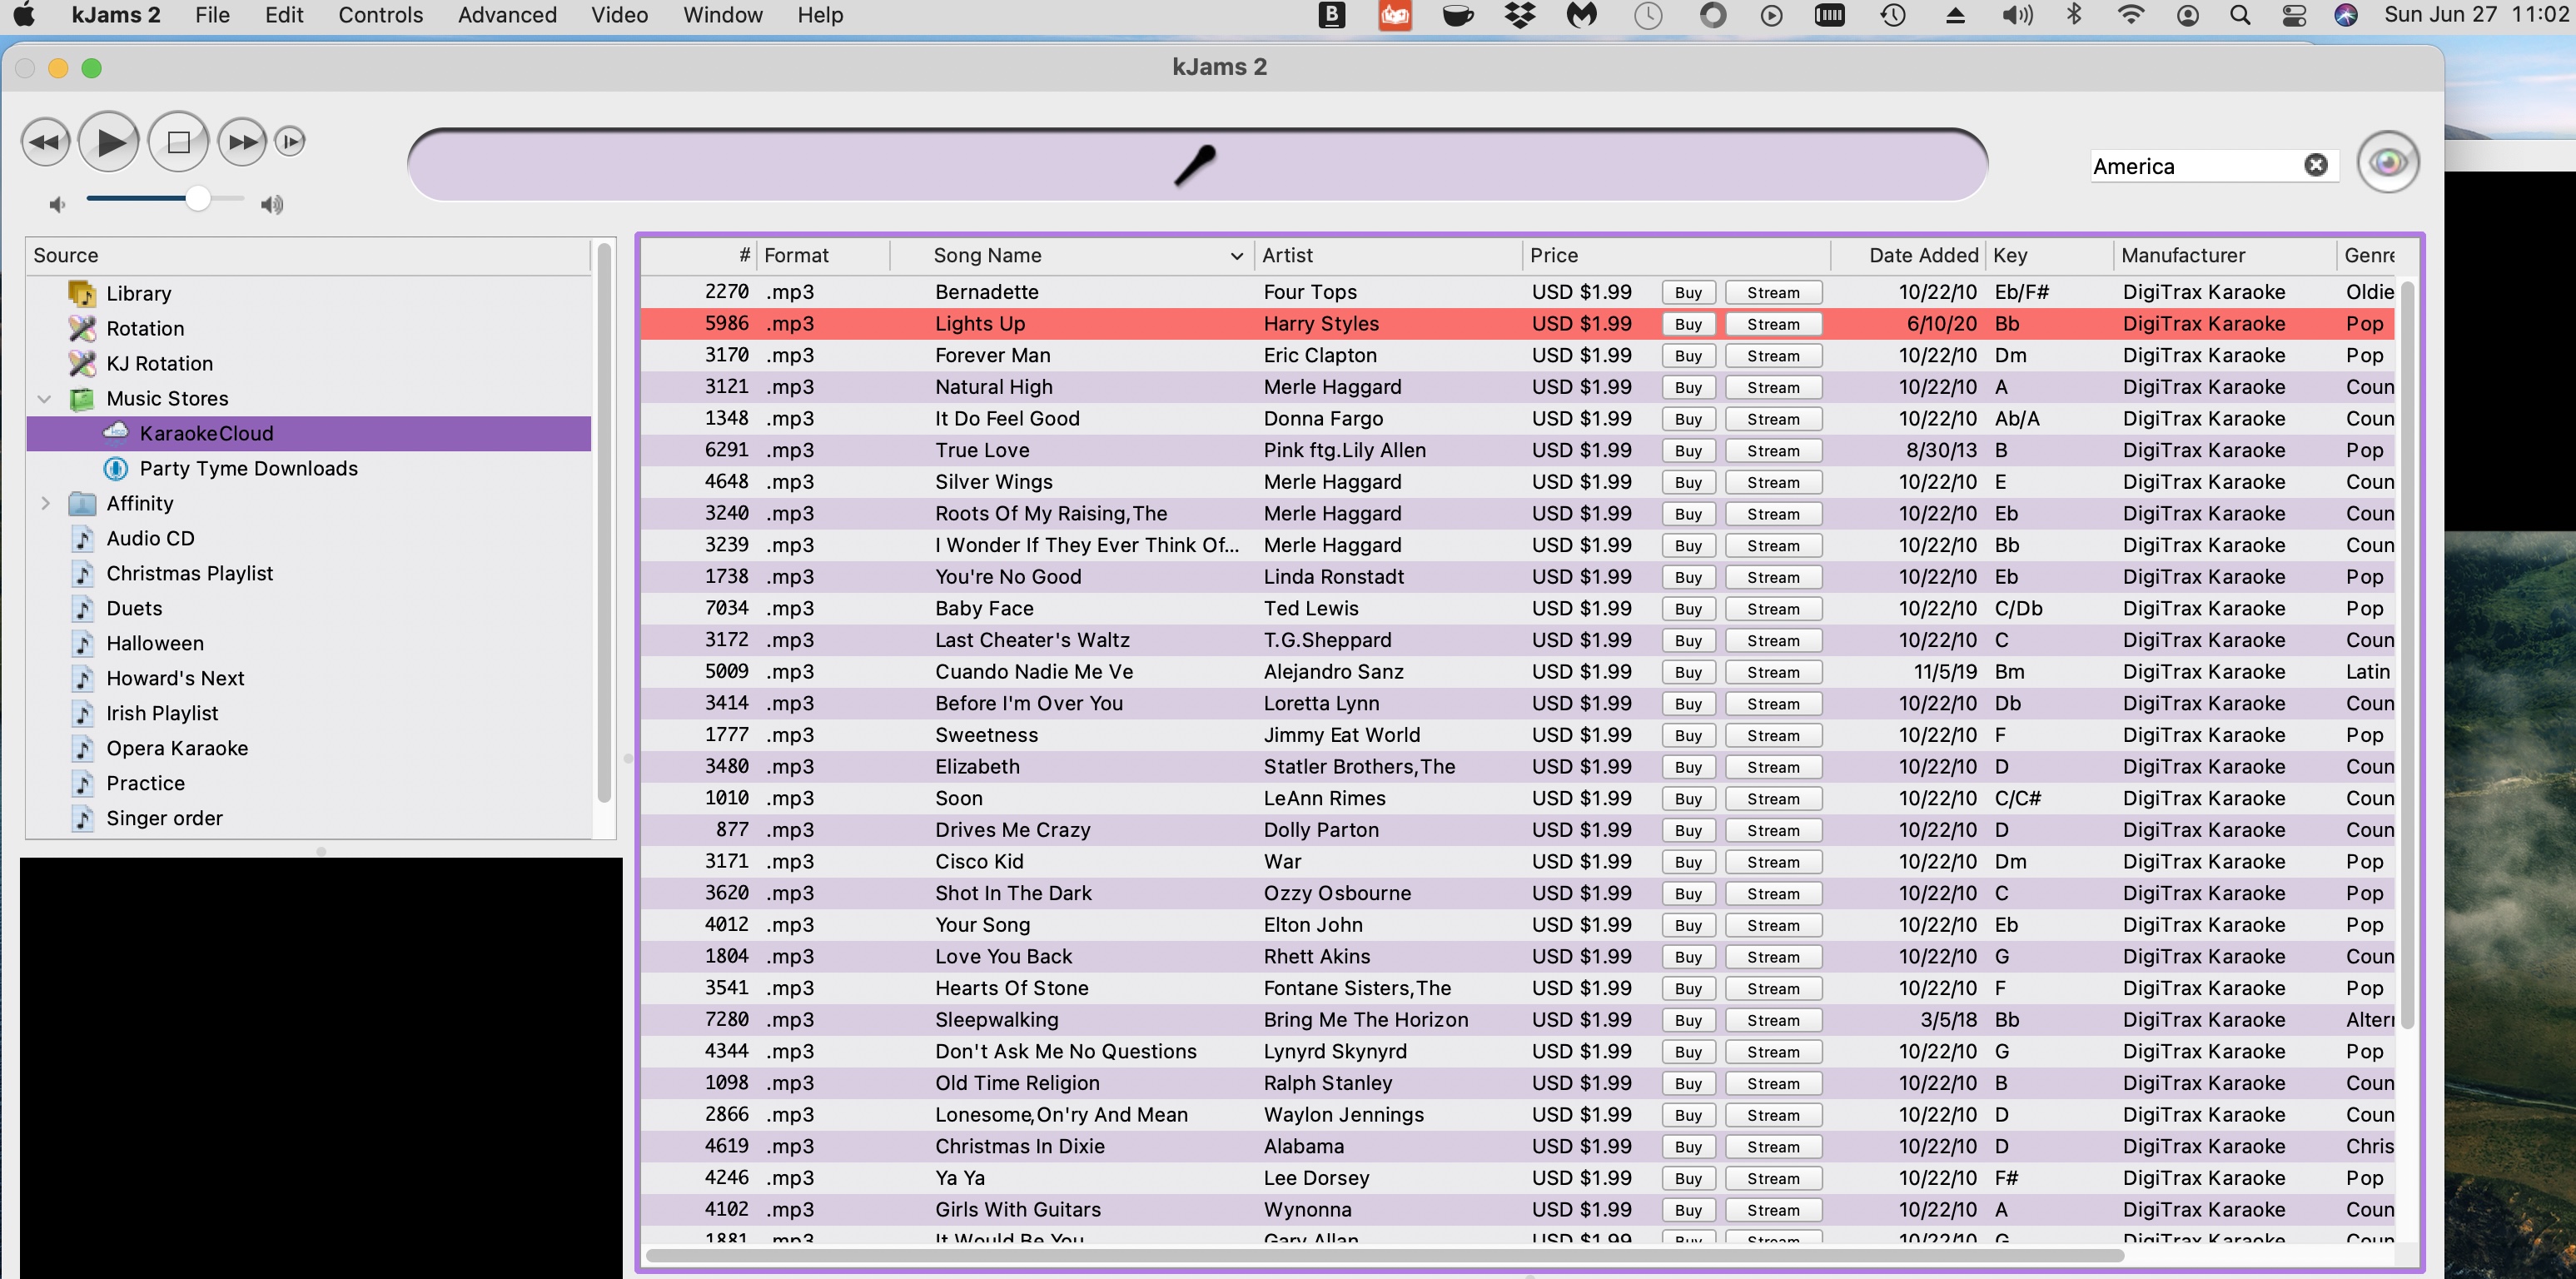Screen dimensions: 2576x1279
Task: Open the Library source
Action: point(138,293)
